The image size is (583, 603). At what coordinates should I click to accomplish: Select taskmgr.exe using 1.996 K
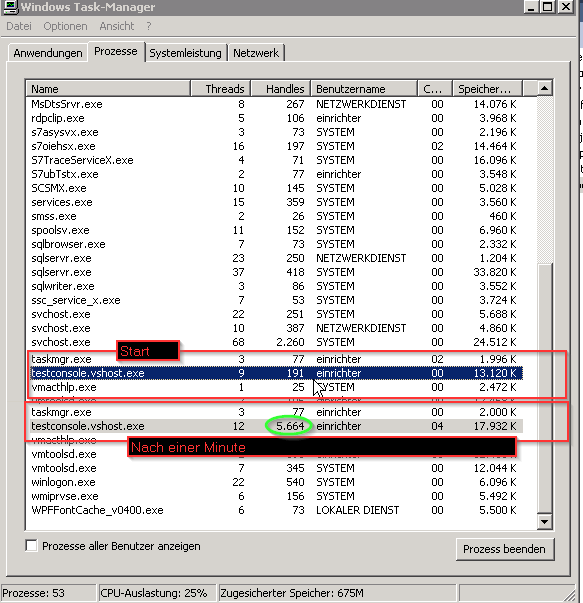coord(274,359)
